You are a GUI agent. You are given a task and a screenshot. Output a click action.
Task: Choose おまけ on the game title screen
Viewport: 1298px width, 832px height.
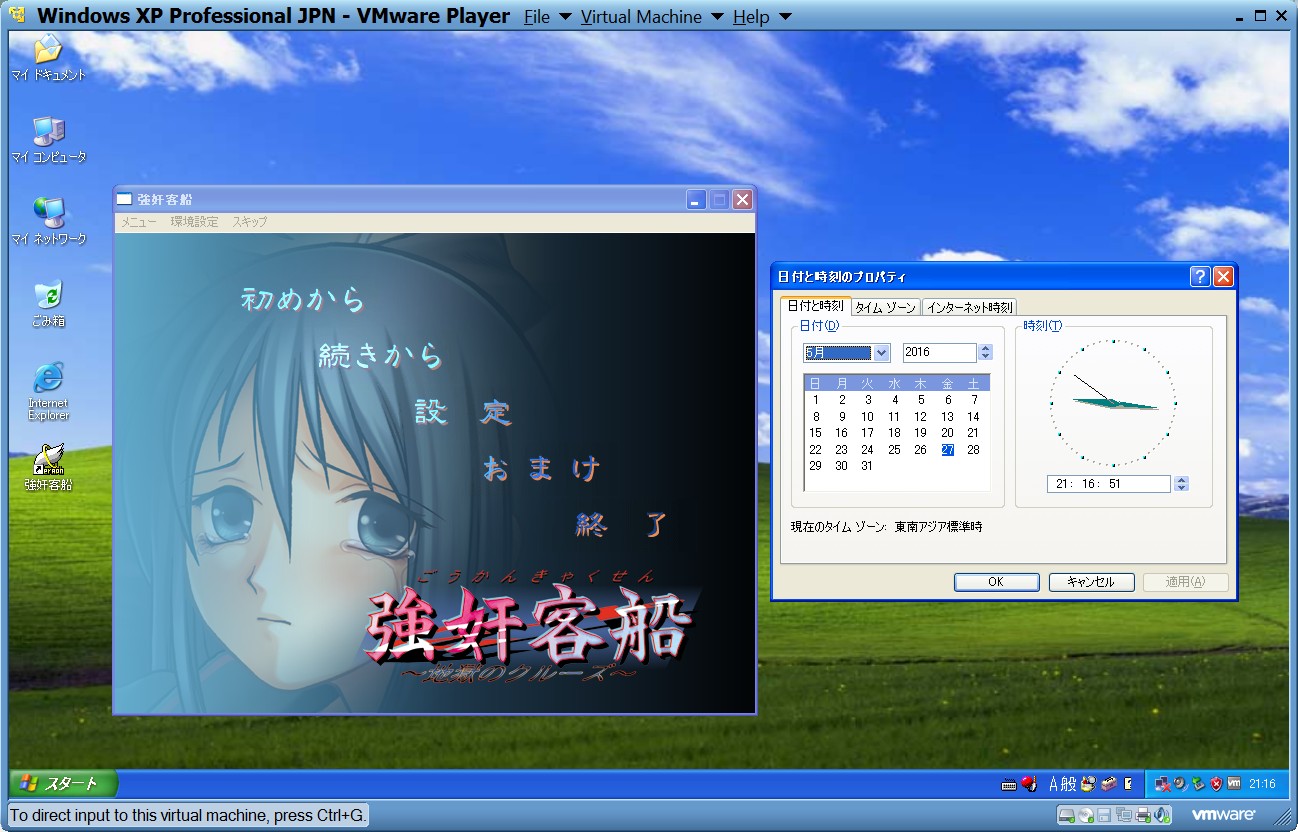[x=541, y=469]
